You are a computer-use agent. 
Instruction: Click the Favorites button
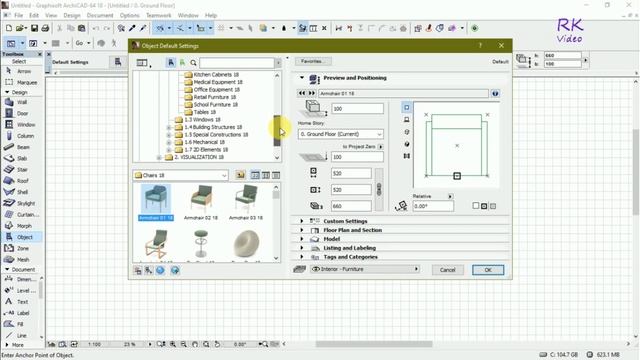click(313, 61)
